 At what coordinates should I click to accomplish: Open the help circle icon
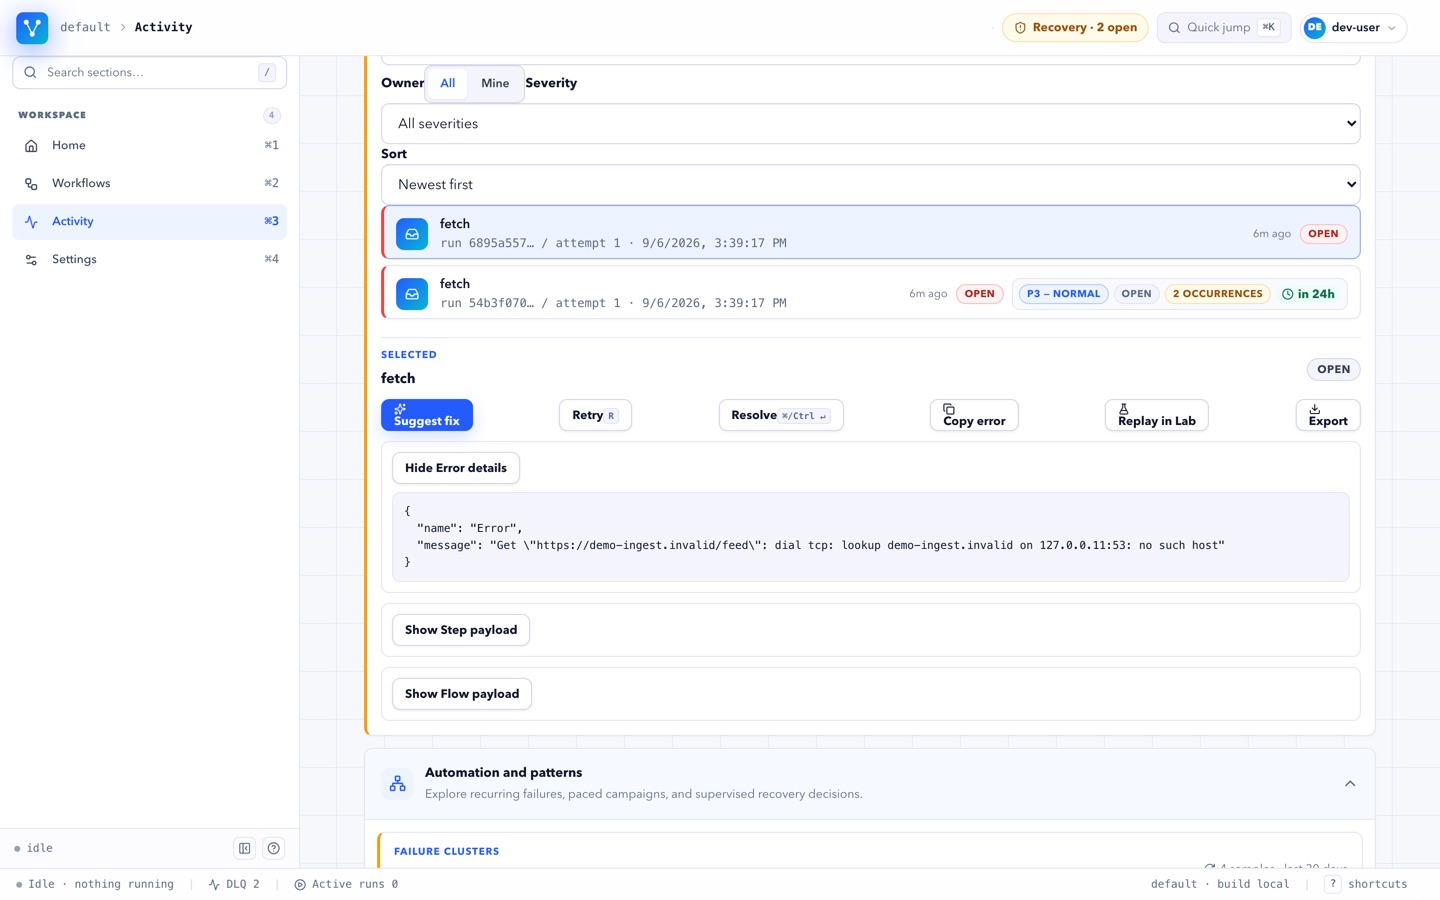click(274, 848)
